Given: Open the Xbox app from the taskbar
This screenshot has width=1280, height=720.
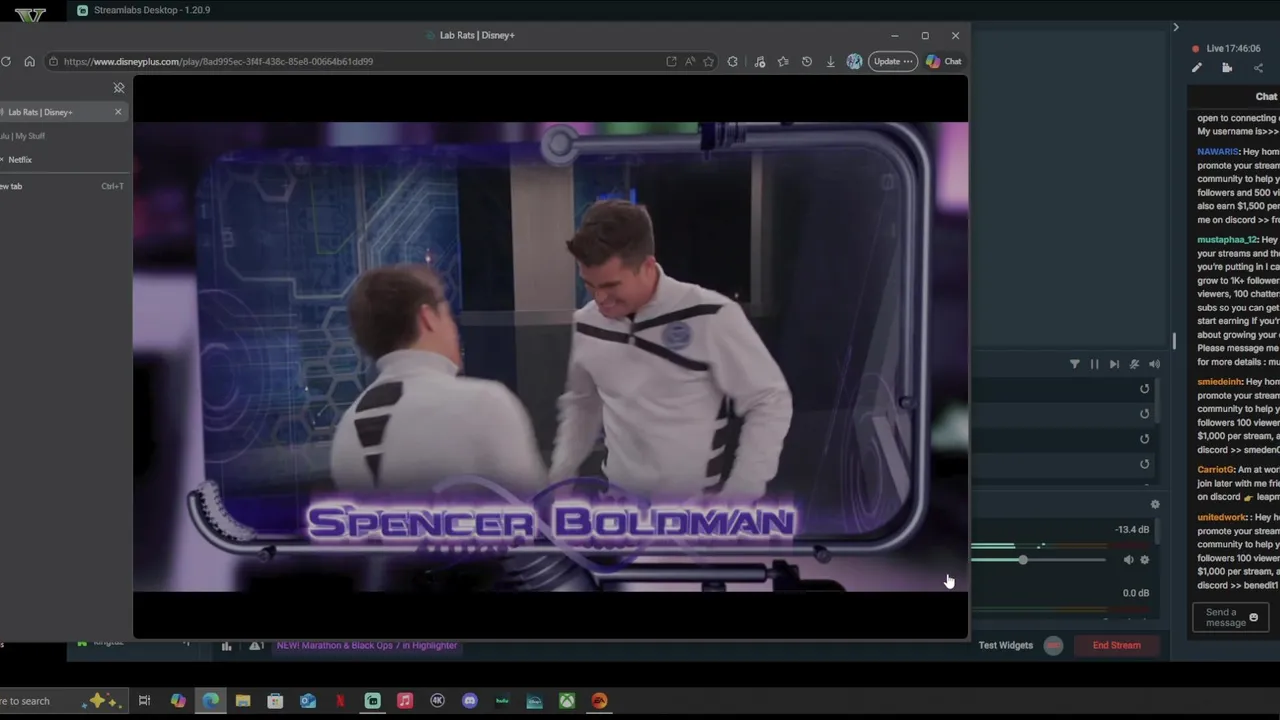Looking at the screenshot, I should click(x=567, y=701).
